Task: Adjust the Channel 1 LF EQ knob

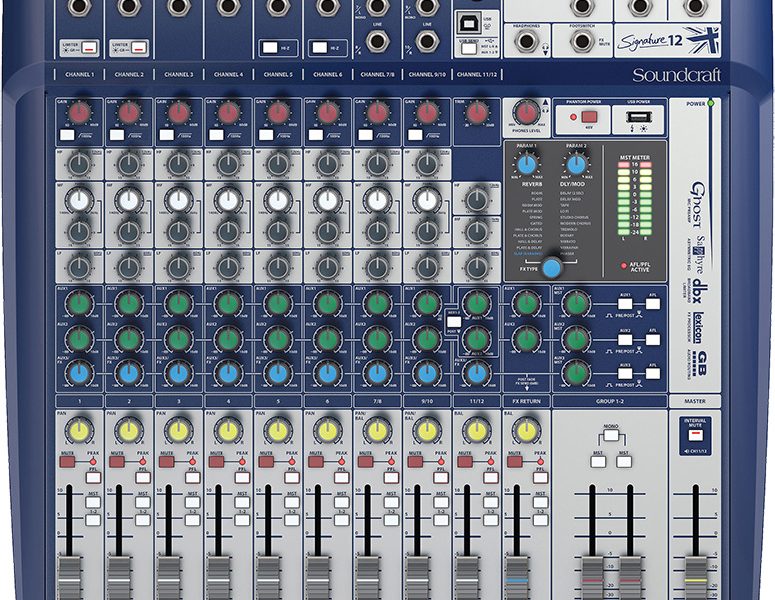Action: (x=79, y=267)
